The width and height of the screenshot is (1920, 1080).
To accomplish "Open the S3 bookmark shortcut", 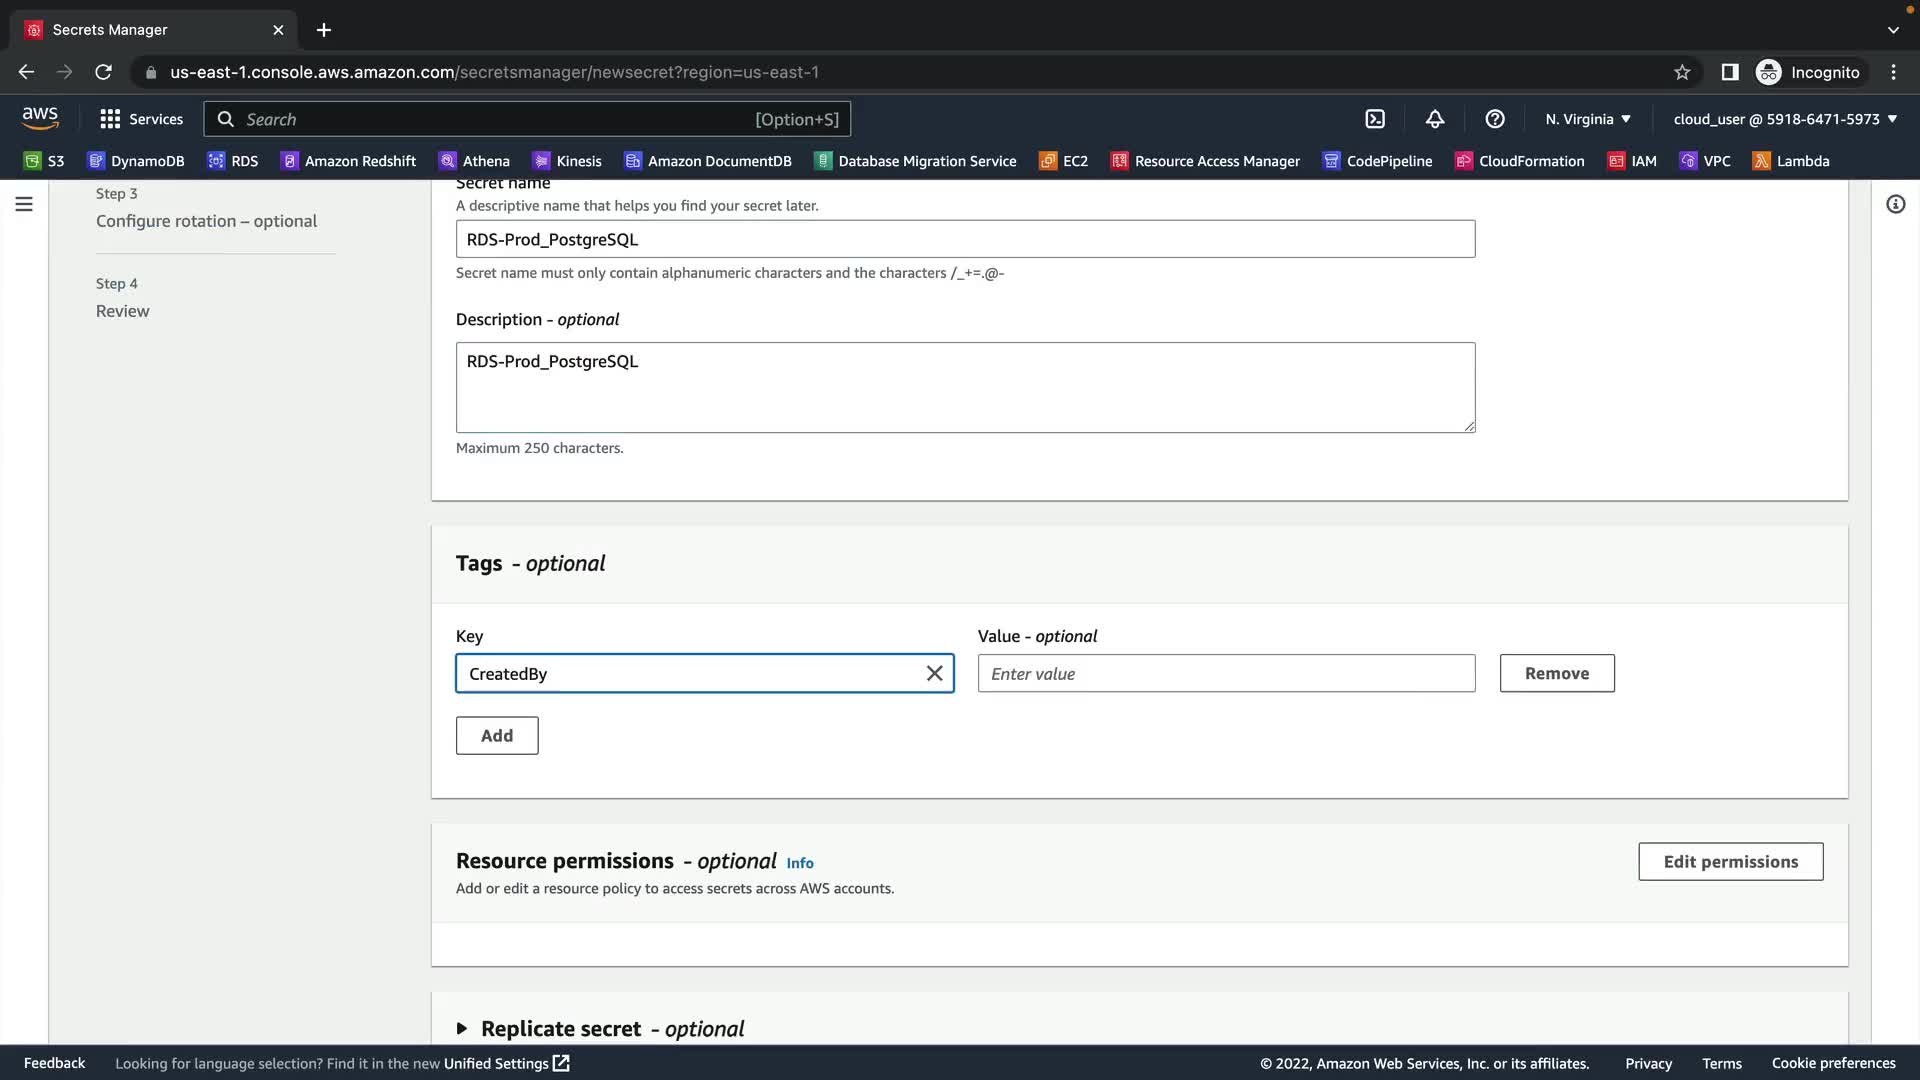I will [44, 161].
